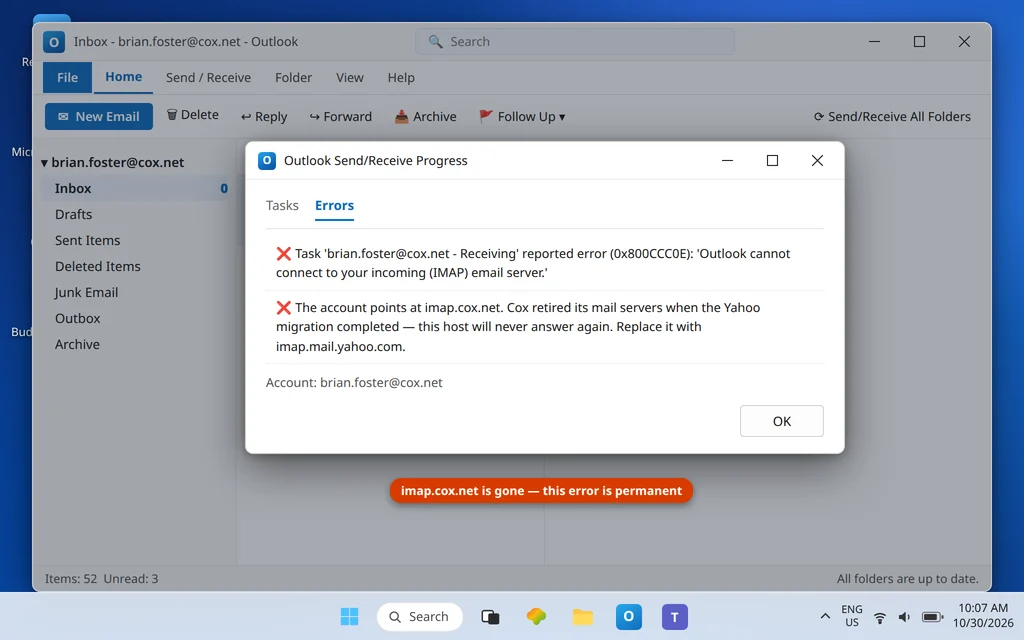This screenshot has height=640, width=1024.
Task: Click the Outlook icon in dialog title bar
Action: (267, 161)
